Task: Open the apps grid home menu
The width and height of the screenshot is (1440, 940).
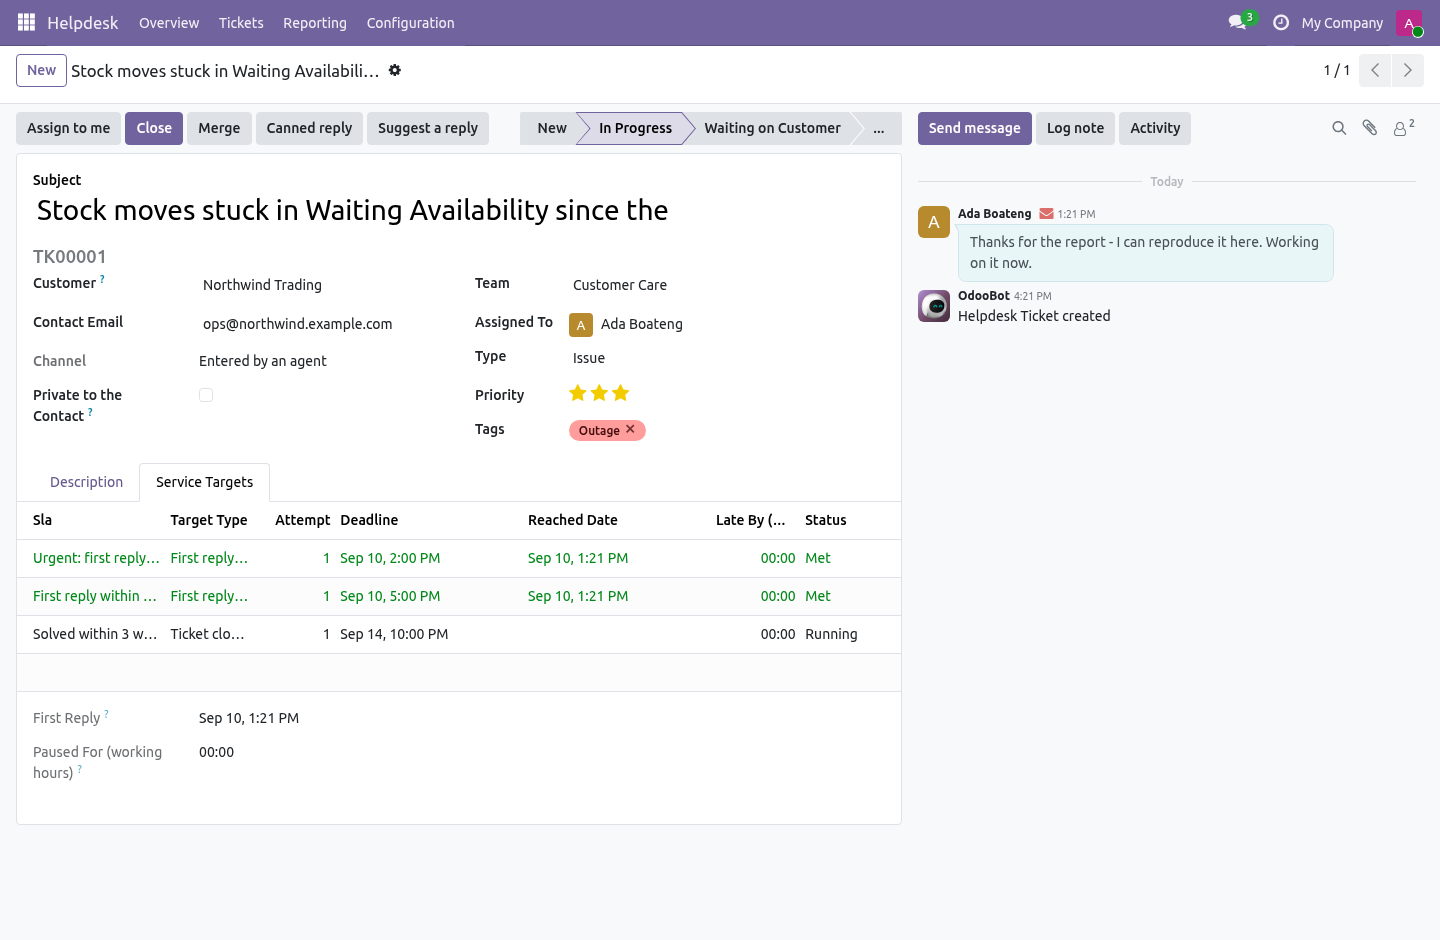Action: [x=26, y=22]
